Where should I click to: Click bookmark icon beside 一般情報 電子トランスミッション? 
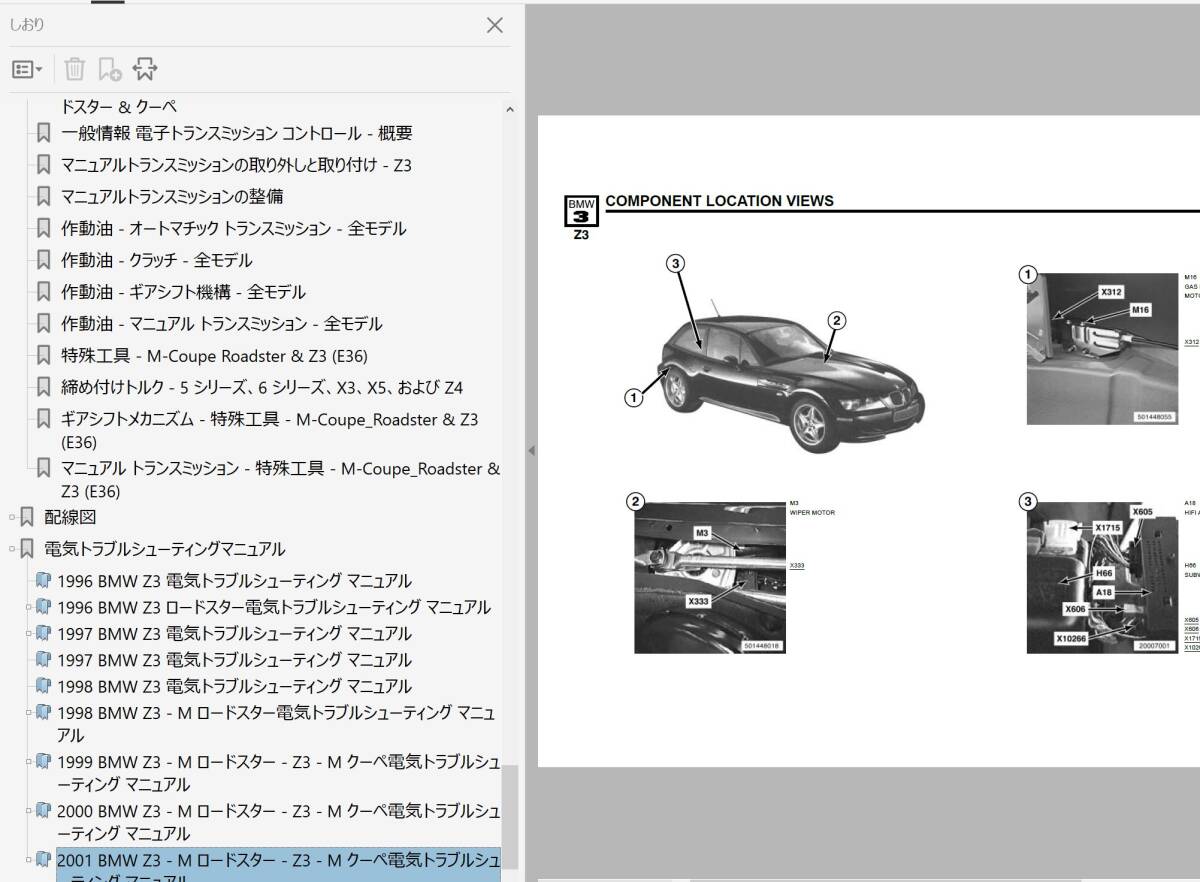click(x=43, y=132)
